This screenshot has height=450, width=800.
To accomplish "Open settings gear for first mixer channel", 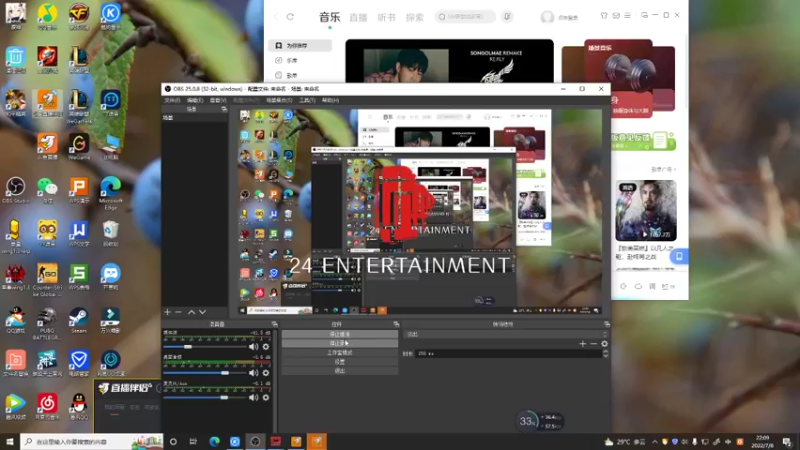I will click(266, 347).
